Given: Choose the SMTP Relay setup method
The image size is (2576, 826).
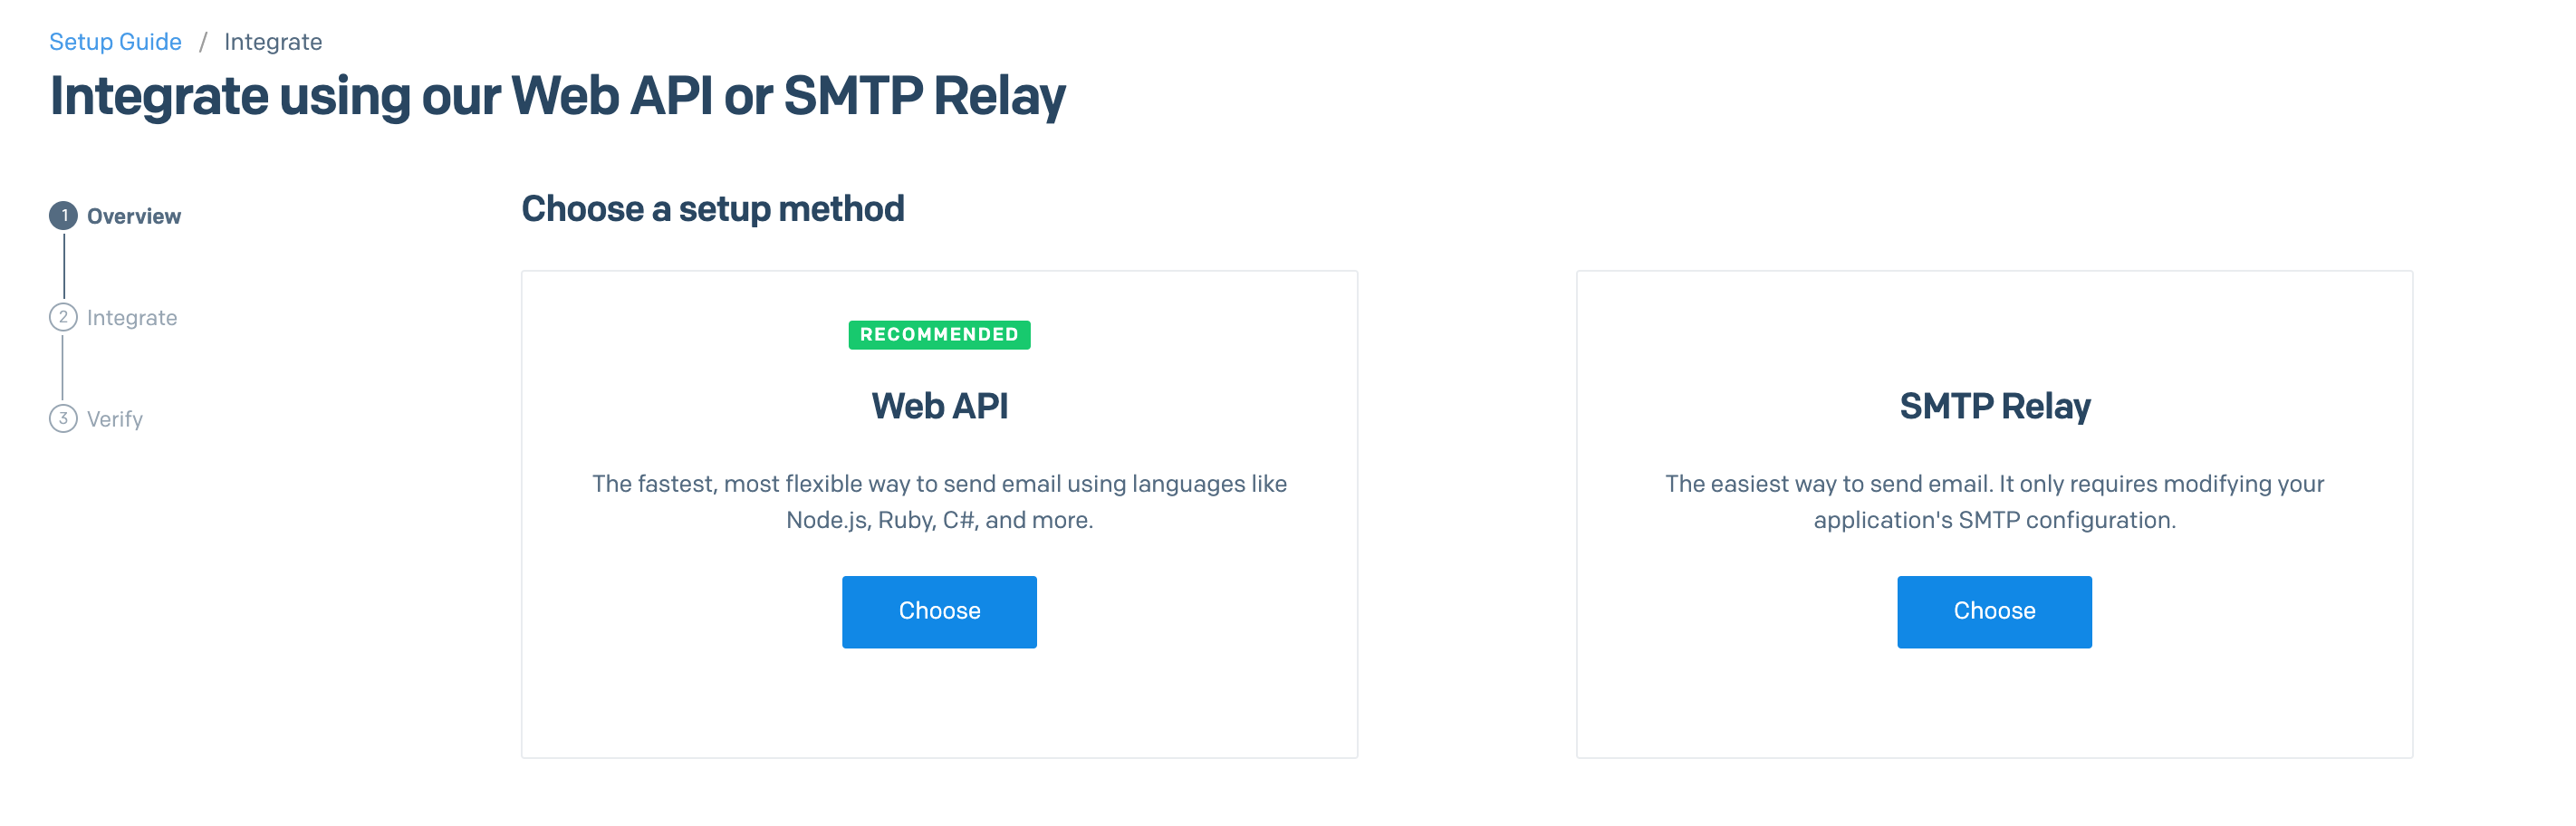Looking at the screenshot, I should coord(1994,611).
